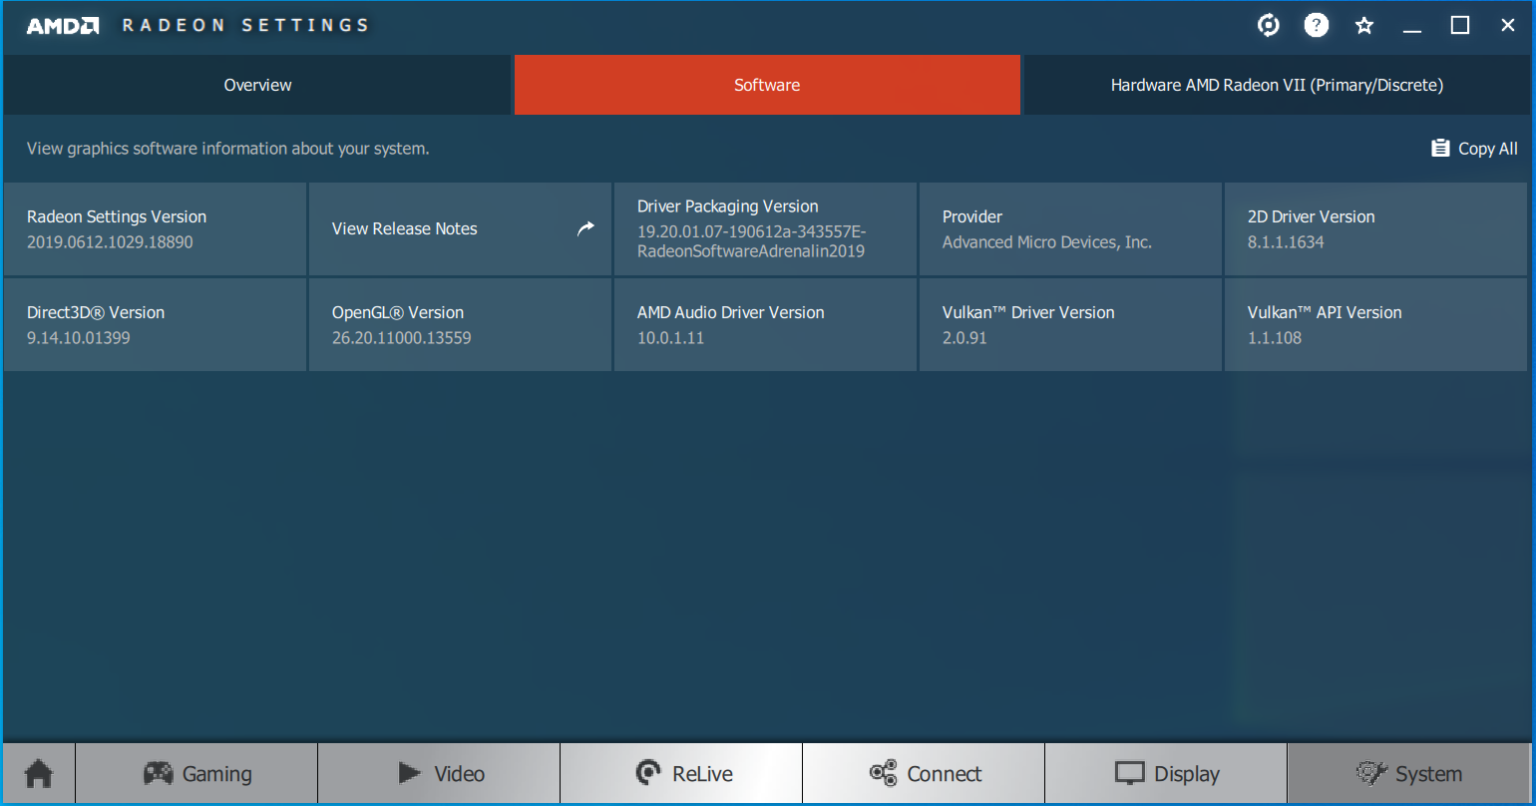
Task: Click the OpenGL Version tile
Action: (460, 325)
